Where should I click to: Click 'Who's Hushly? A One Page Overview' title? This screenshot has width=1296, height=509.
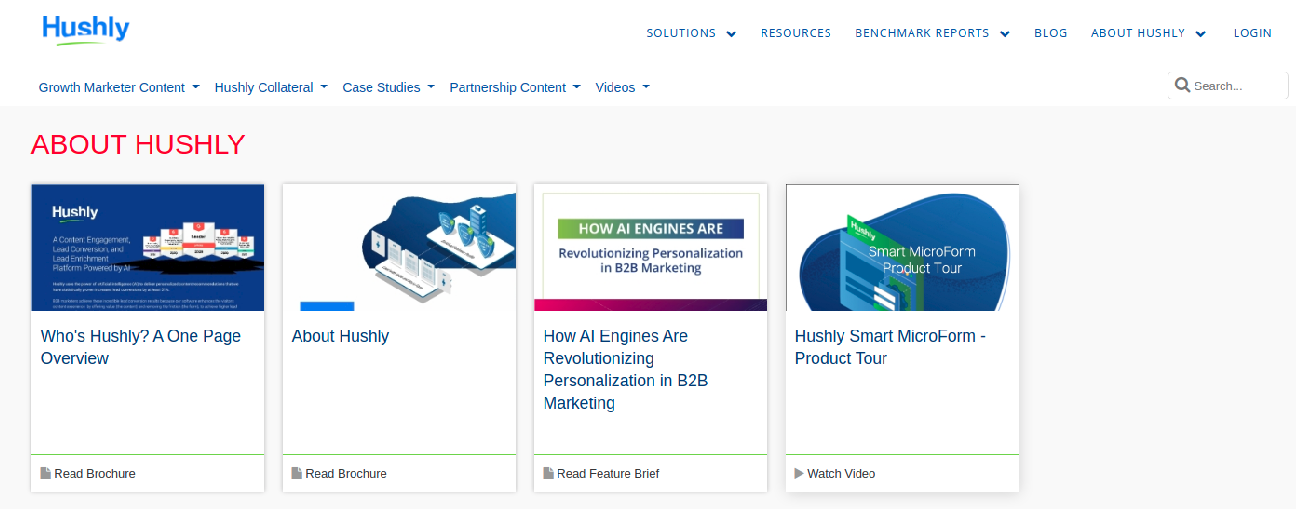point(141,347)
